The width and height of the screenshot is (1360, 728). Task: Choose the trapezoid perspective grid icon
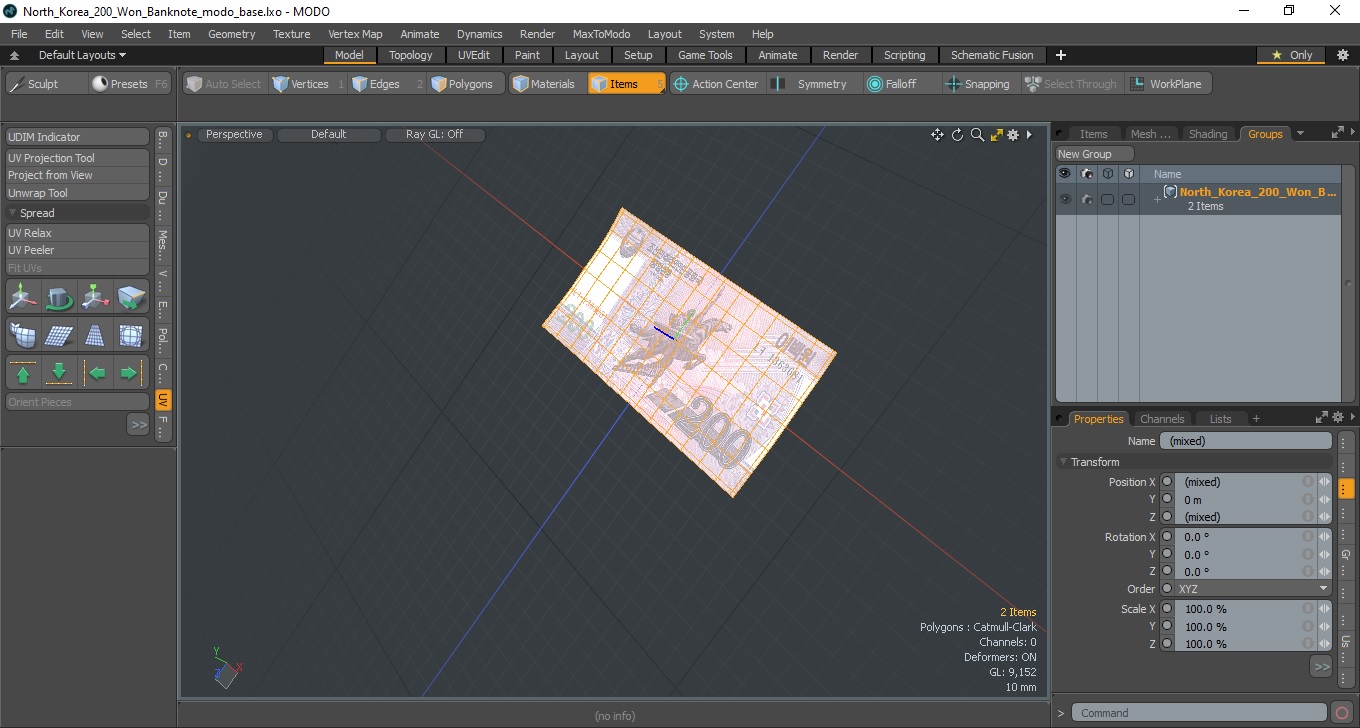[x=95, y=335]
